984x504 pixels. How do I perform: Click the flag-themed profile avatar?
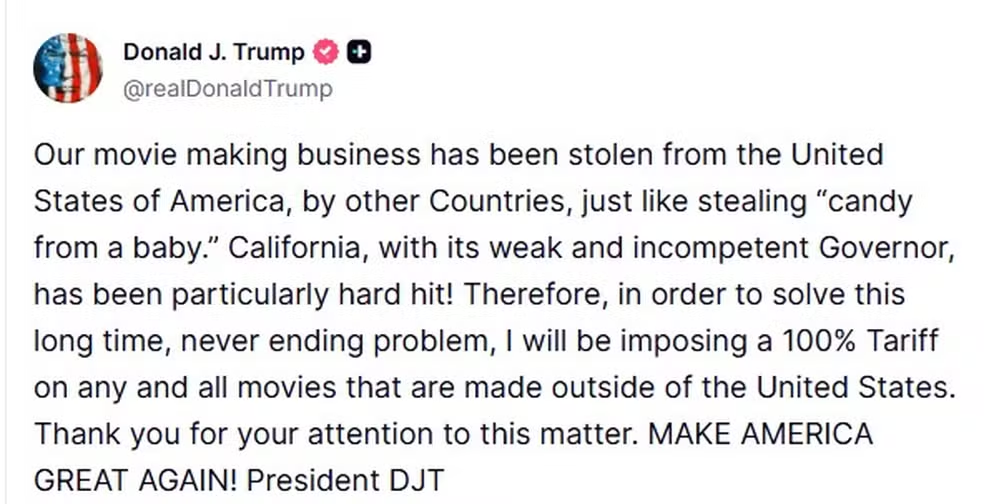(68, 68)
